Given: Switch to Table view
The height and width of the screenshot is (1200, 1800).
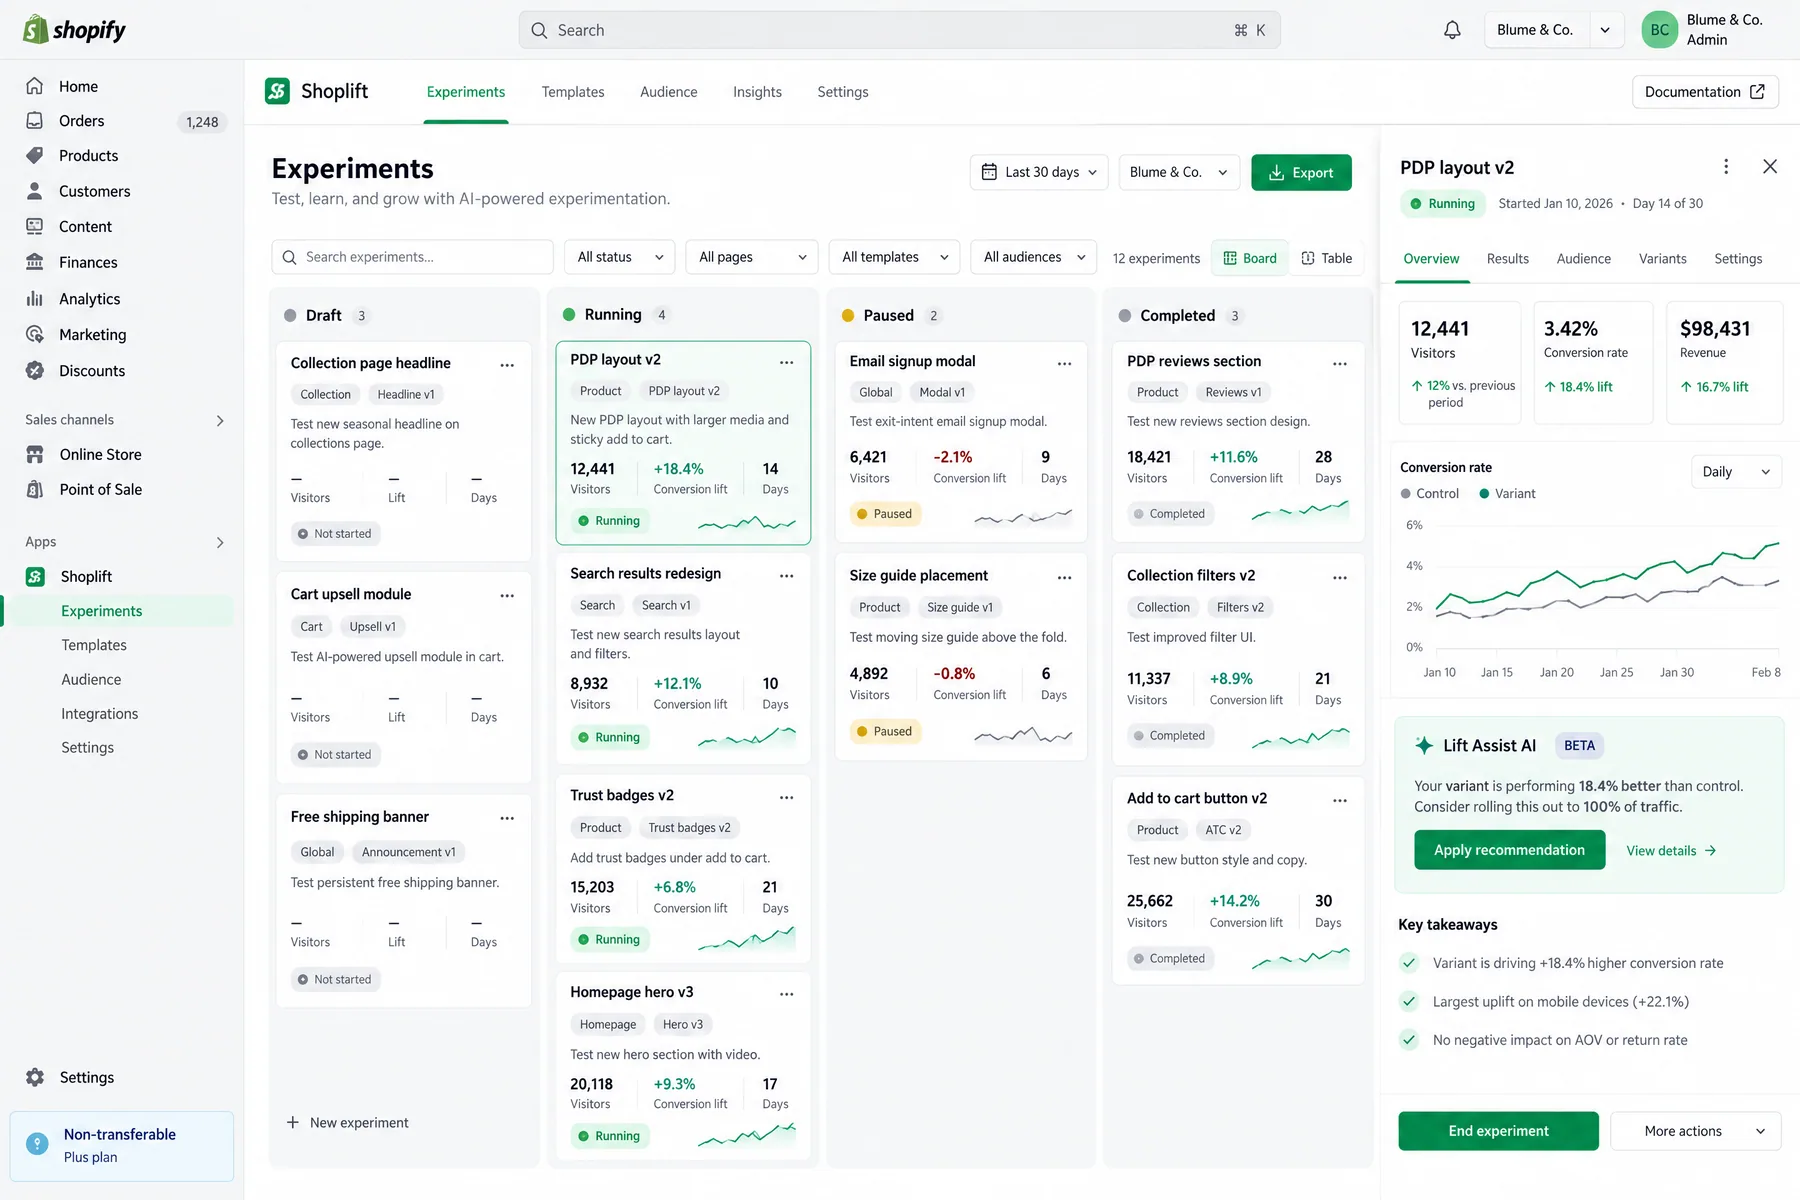Looking at the screenshot, I should tap(1326, 258).
